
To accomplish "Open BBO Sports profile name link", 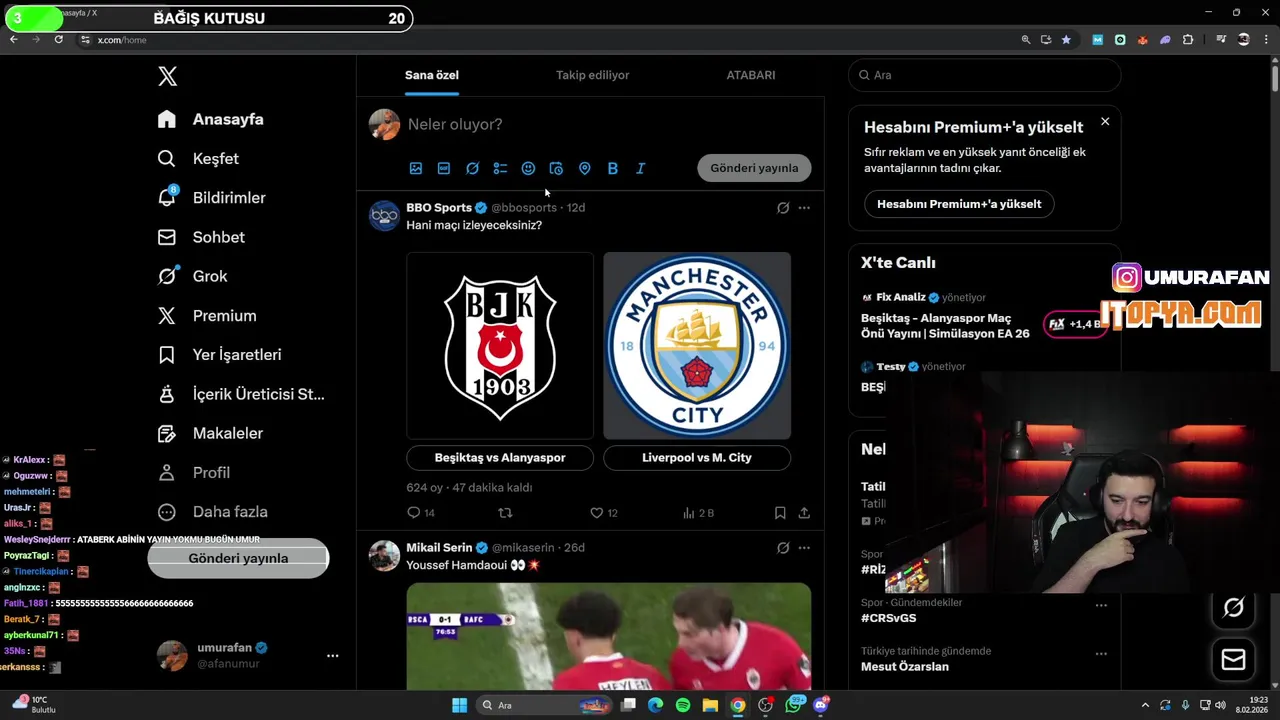I will [439, 208].
